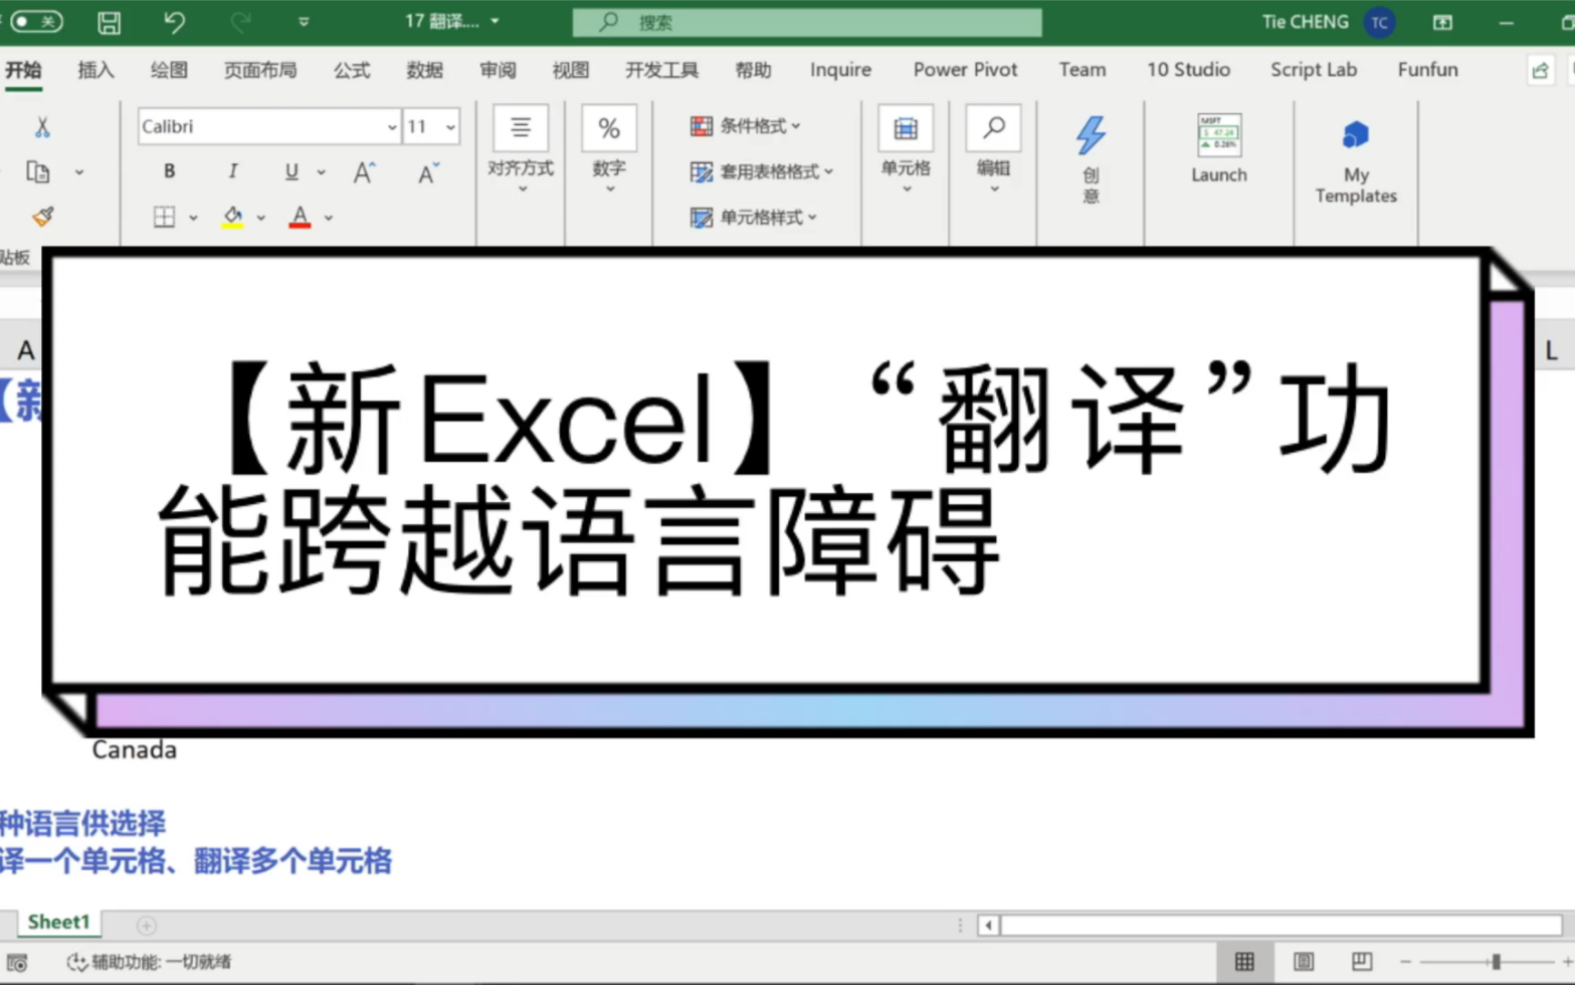Expand fill color dropdown arrow
The width and height of the screenshot is (1575, 985).
[x=261, y=217]
